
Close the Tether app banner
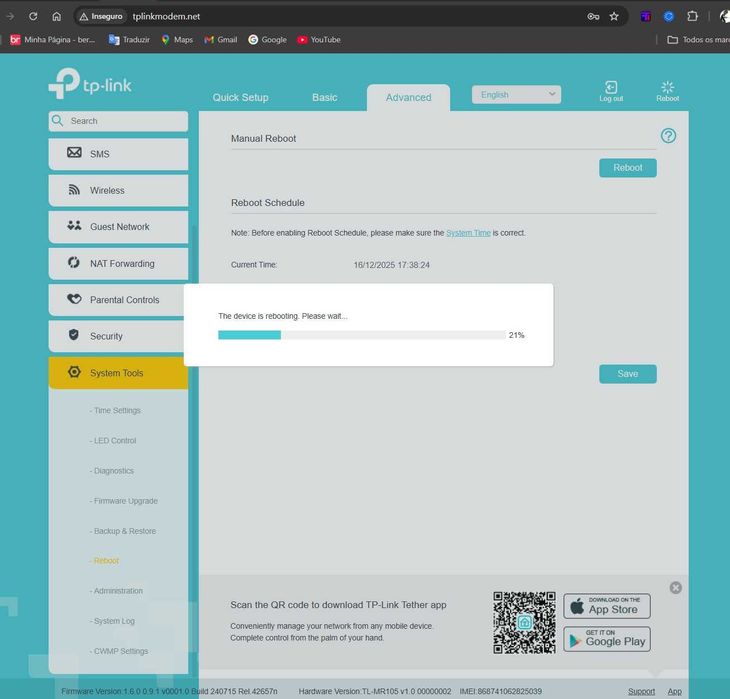tap(676, 588)
